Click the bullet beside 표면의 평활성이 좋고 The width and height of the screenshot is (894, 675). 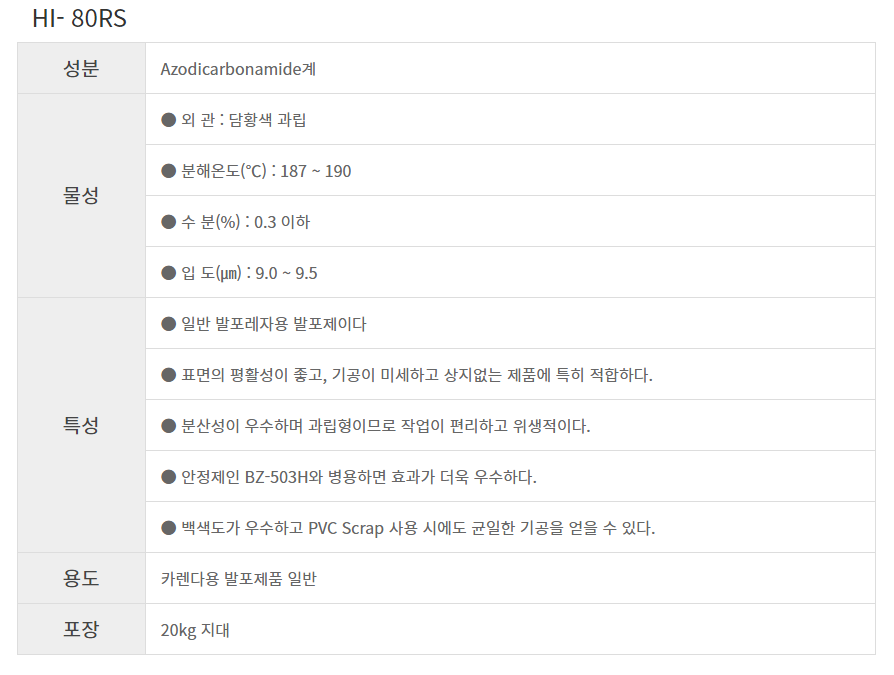(168, 375)
